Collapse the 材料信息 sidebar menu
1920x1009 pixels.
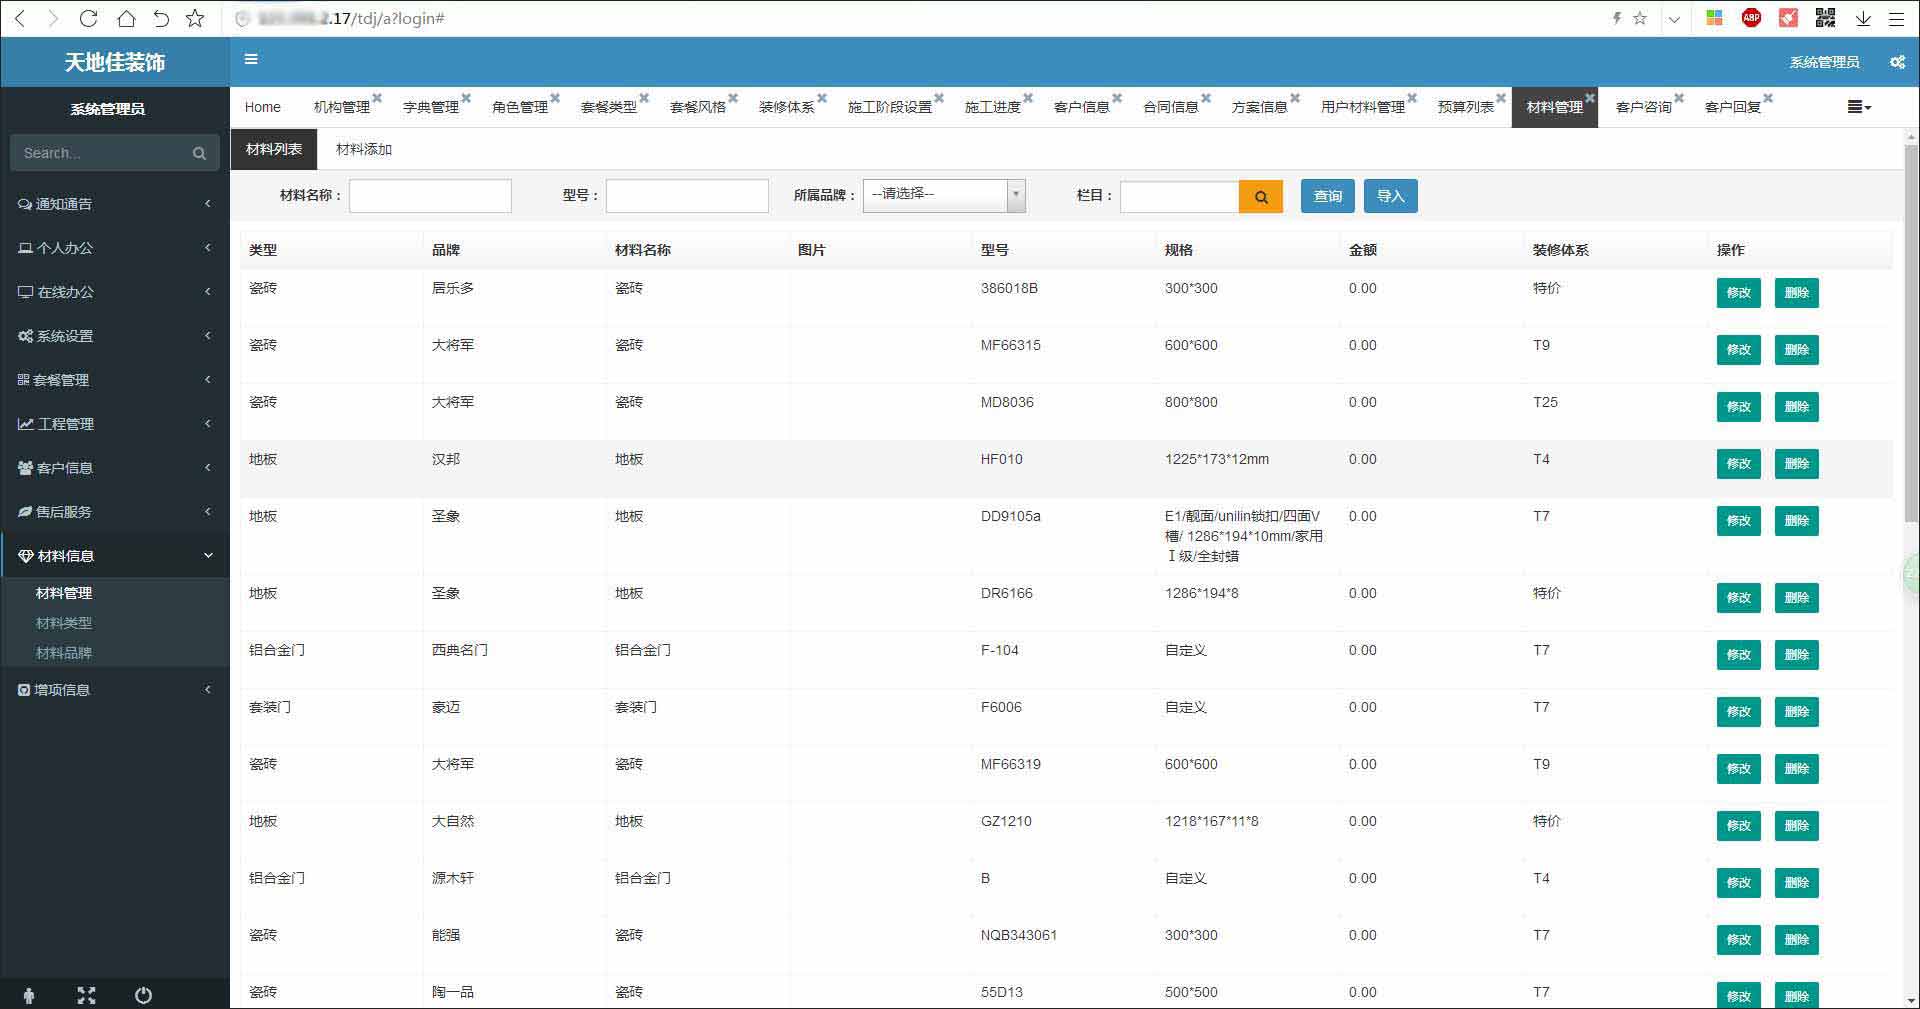pos(114,556)
